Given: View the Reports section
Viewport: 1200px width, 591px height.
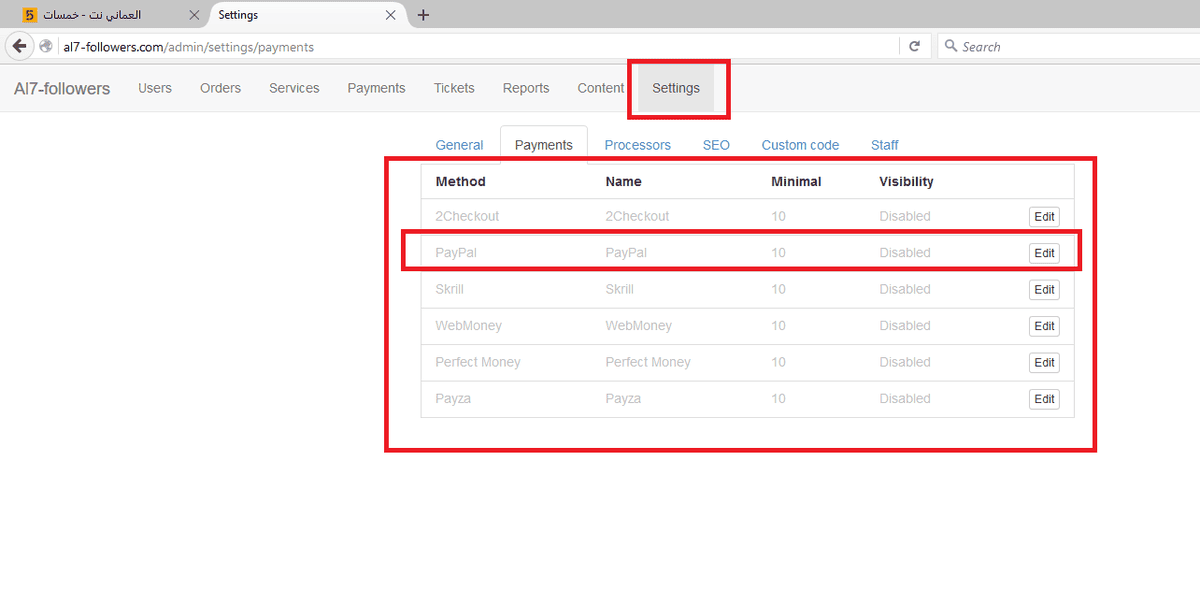Looking at the screenshot, I should [x=526, y=88].
